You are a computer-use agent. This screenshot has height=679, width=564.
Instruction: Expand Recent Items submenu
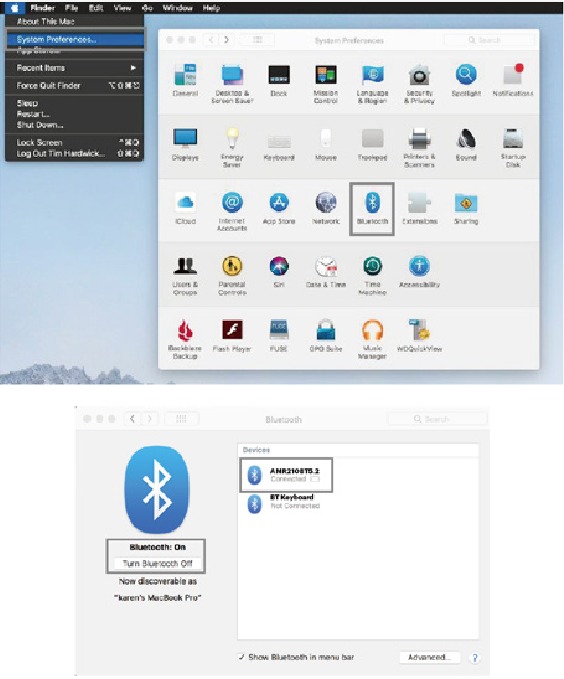[75, 68]
